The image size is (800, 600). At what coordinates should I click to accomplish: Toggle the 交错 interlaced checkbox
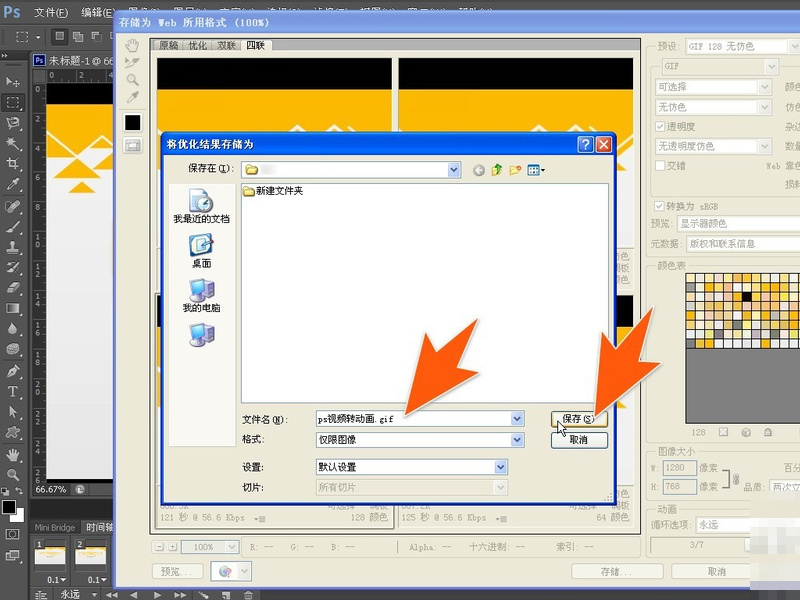pos(660,166)
